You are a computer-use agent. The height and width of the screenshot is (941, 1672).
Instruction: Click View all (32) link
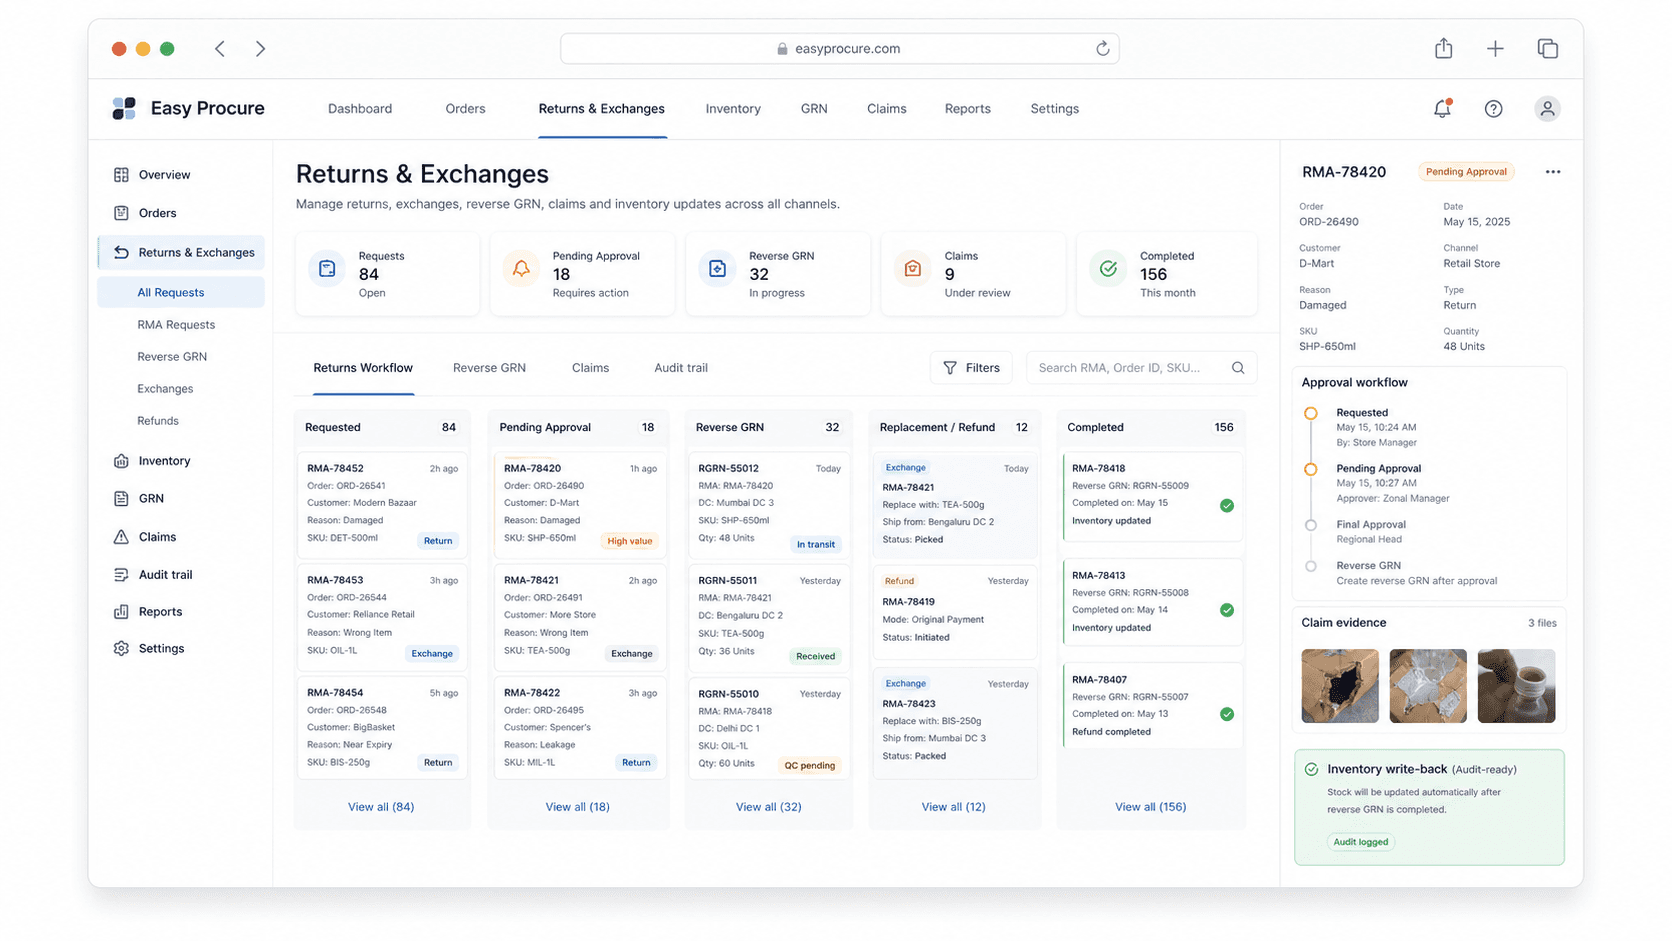[768, 807]
